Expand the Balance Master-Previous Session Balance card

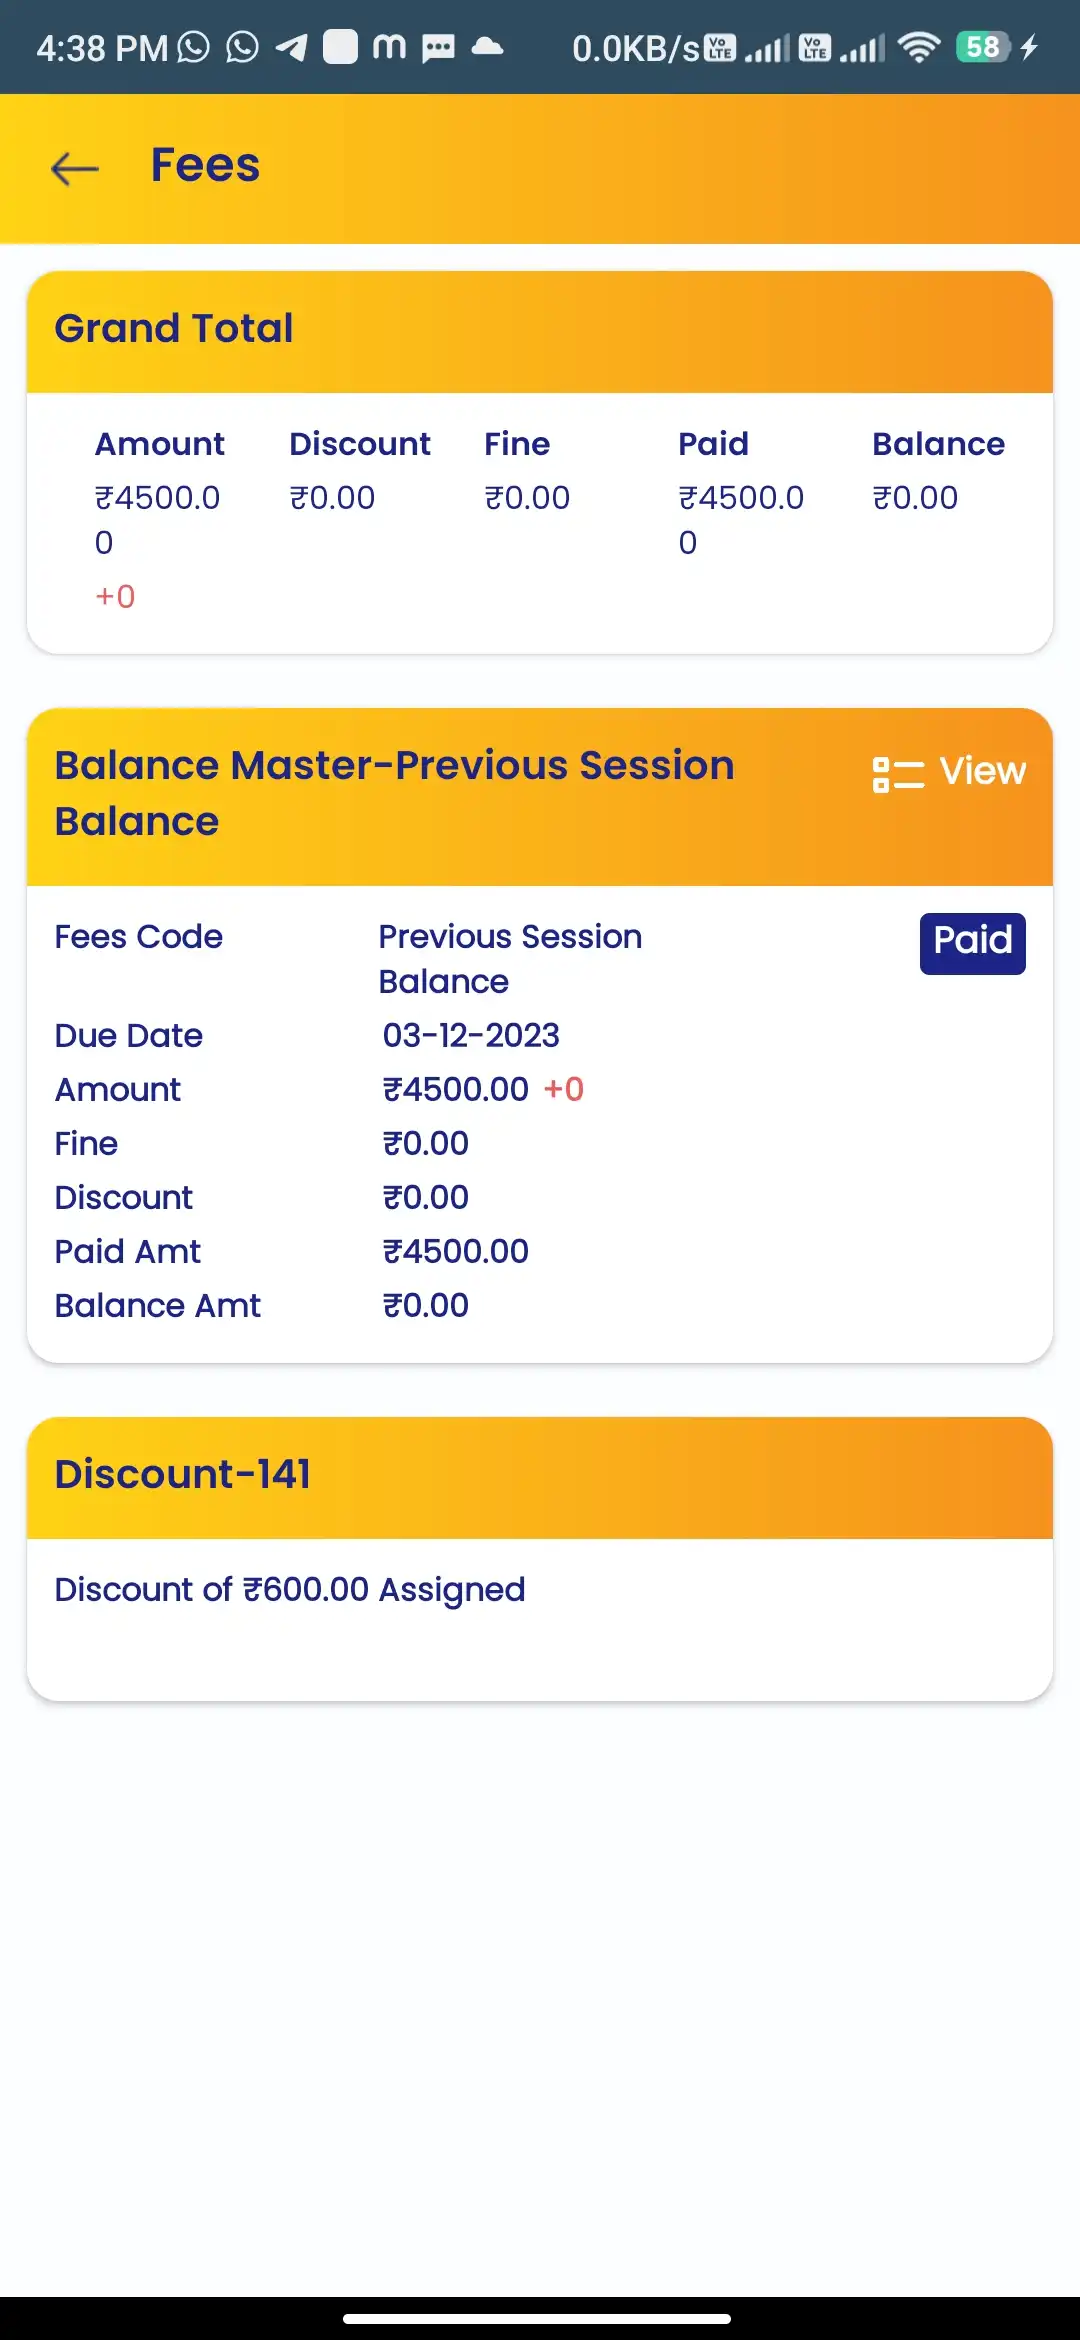pos(394,792)
